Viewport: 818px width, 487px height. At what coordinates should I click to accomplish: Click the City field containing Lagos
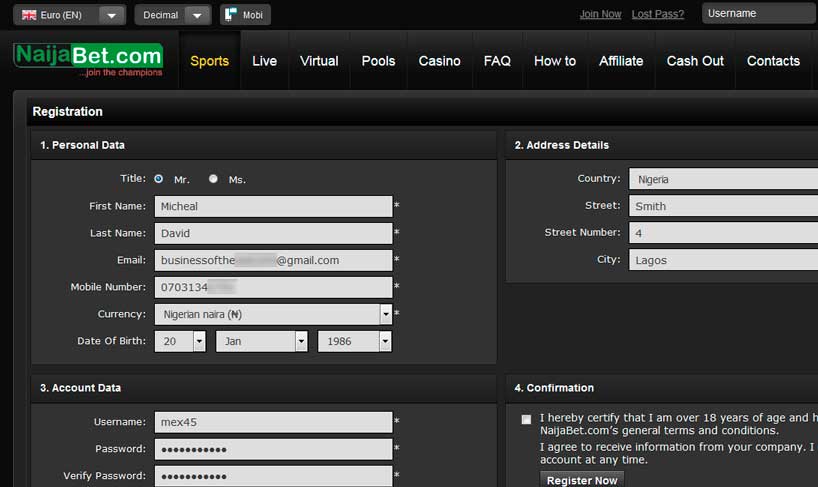(723, 260)
